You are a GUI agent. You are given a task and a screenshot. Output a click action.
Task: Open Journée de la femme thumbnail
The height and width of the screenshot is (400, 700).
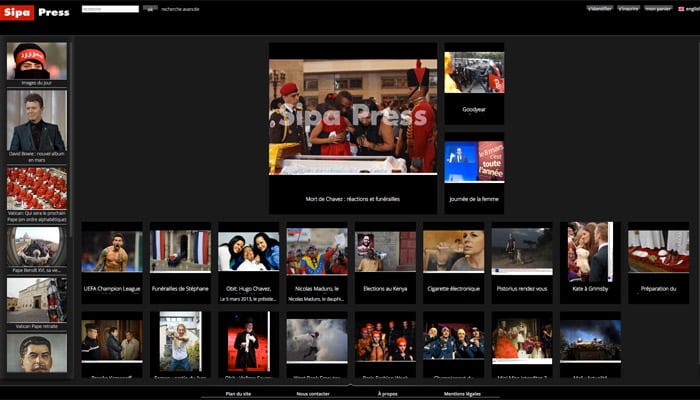coord(474,162)
